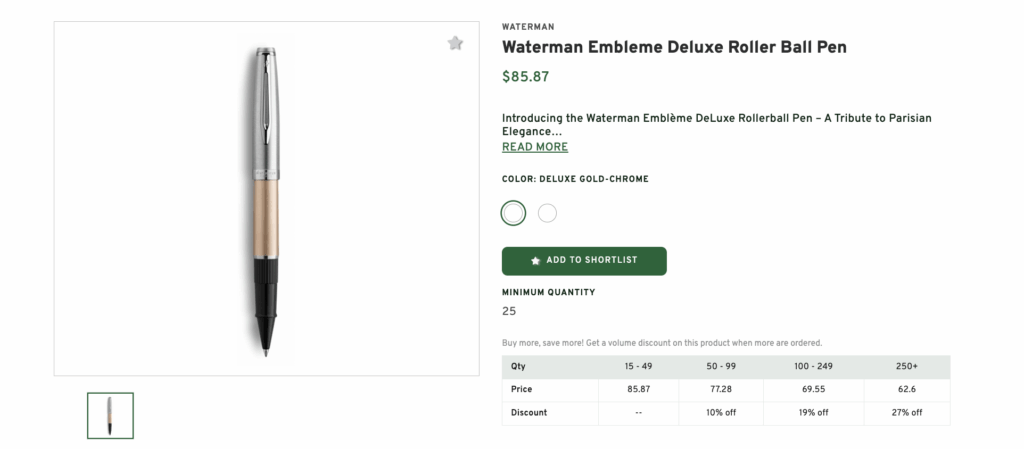Click the $85.87 green price text
This screenshot has width=1024, height=449.
(x=525, y=77)
